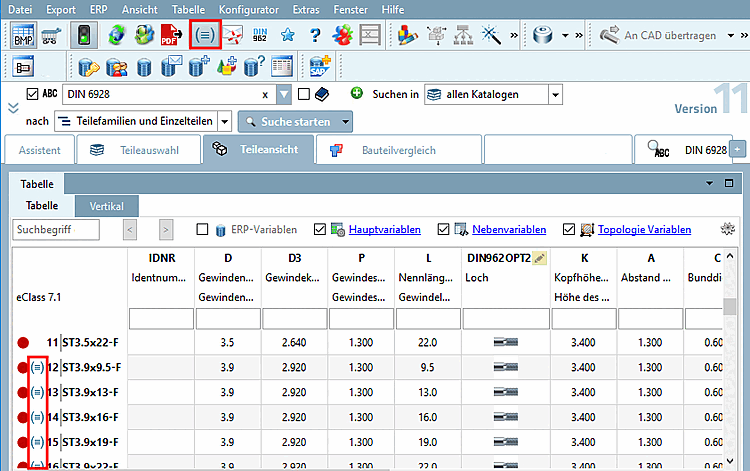
Task: Switch to the Vertikal tab
Action: coord(107,206)
